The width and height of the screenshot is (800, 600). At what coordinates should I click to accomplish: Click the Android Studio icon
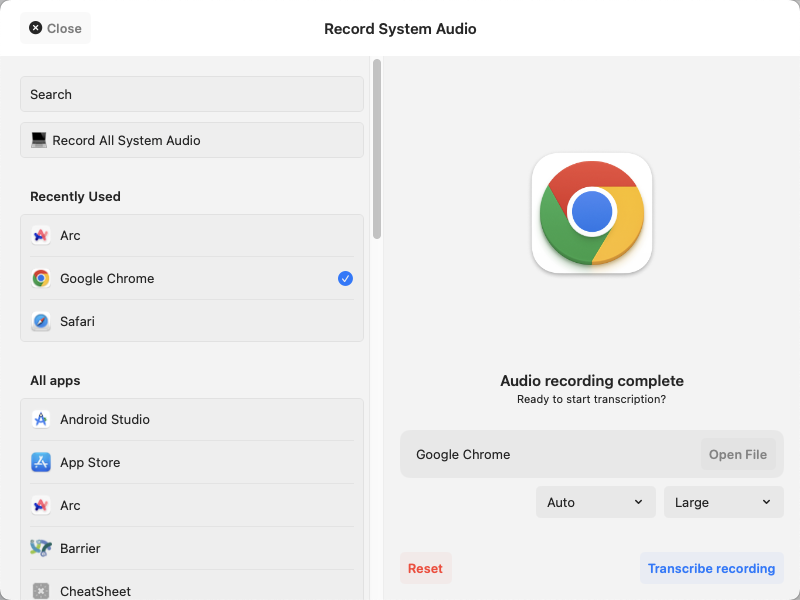(x=41, y=419)
